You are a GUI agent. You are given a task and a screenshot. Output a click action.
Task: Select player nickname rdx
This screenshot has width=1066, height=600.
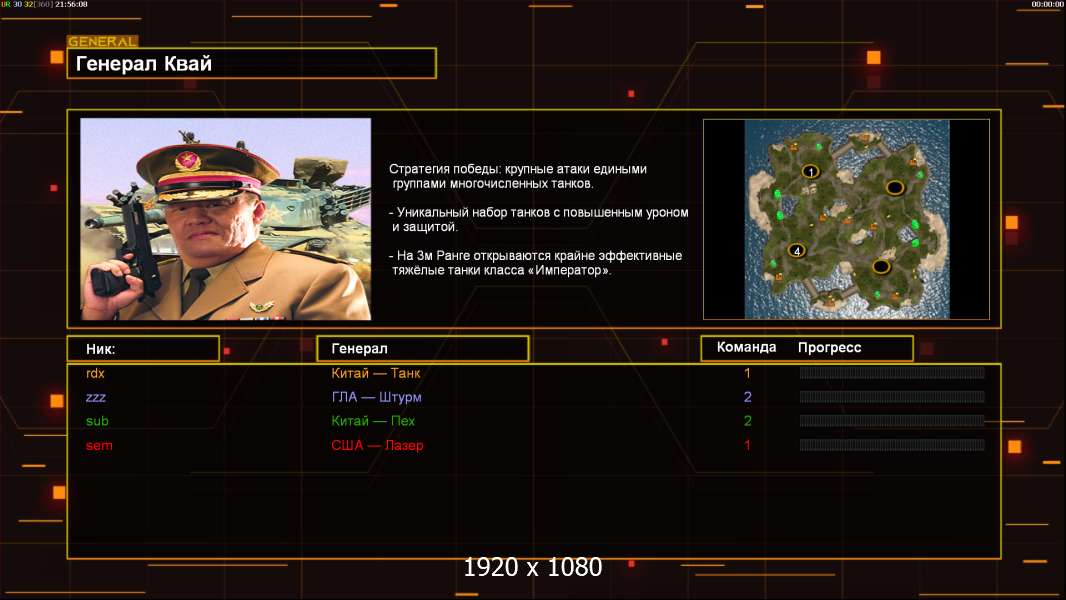[x=95, y=373]
